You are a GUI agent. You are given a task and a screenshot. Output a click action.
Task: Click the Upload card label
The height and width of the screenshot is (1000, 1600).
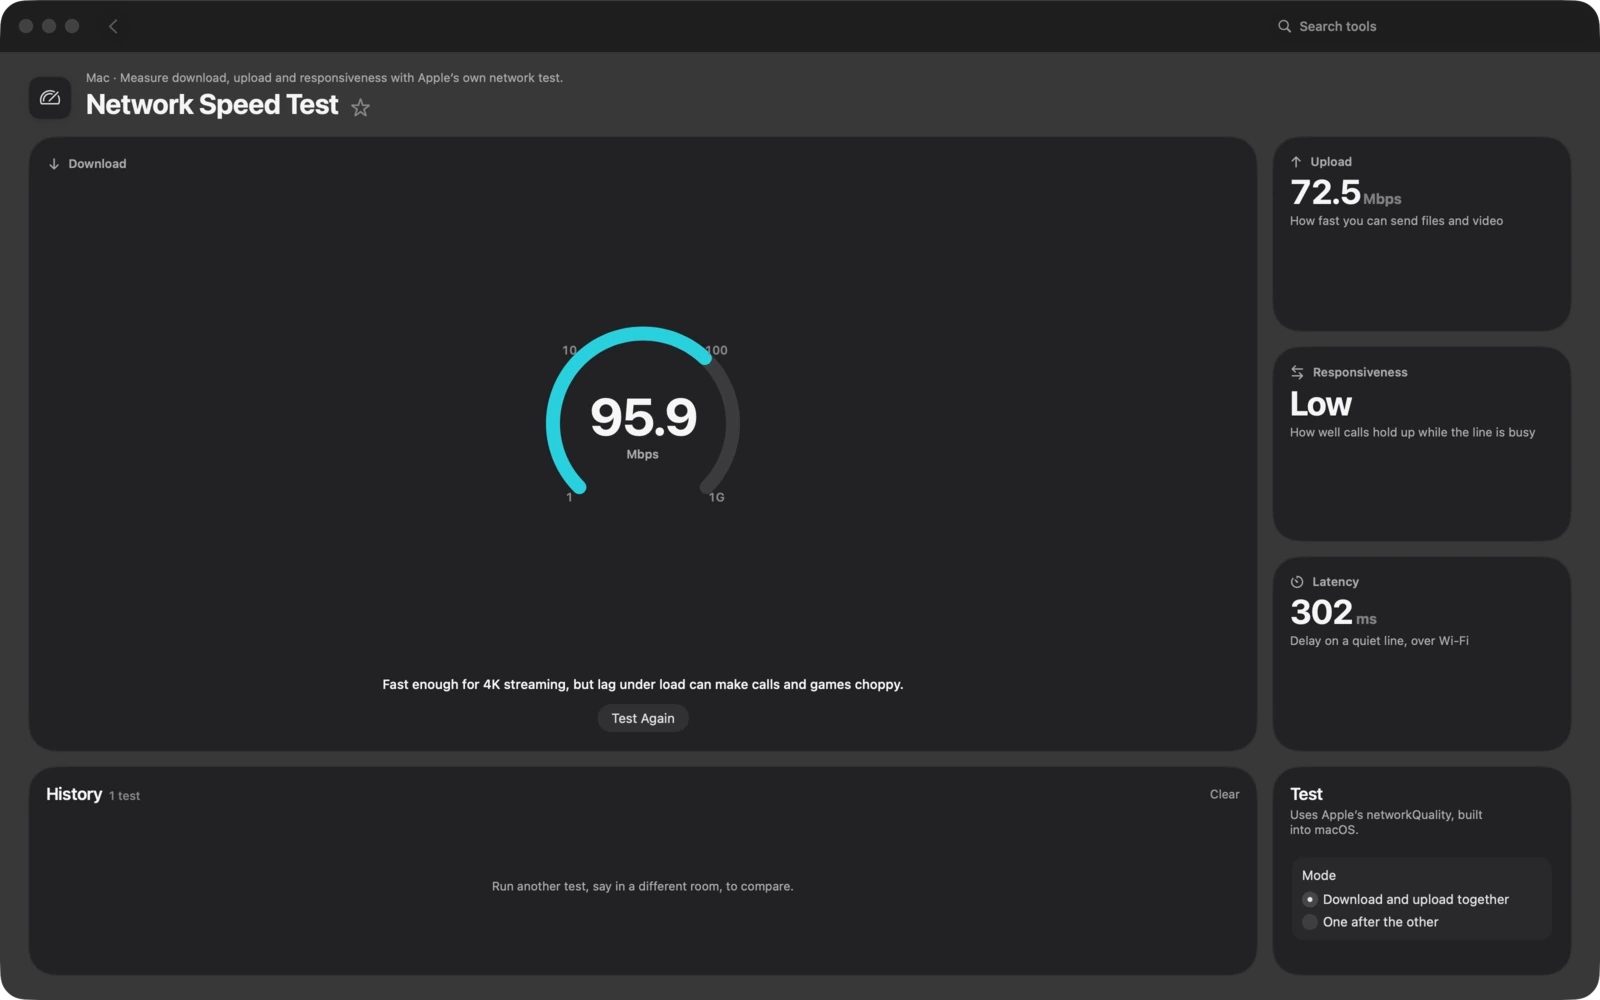[1331, 162]
